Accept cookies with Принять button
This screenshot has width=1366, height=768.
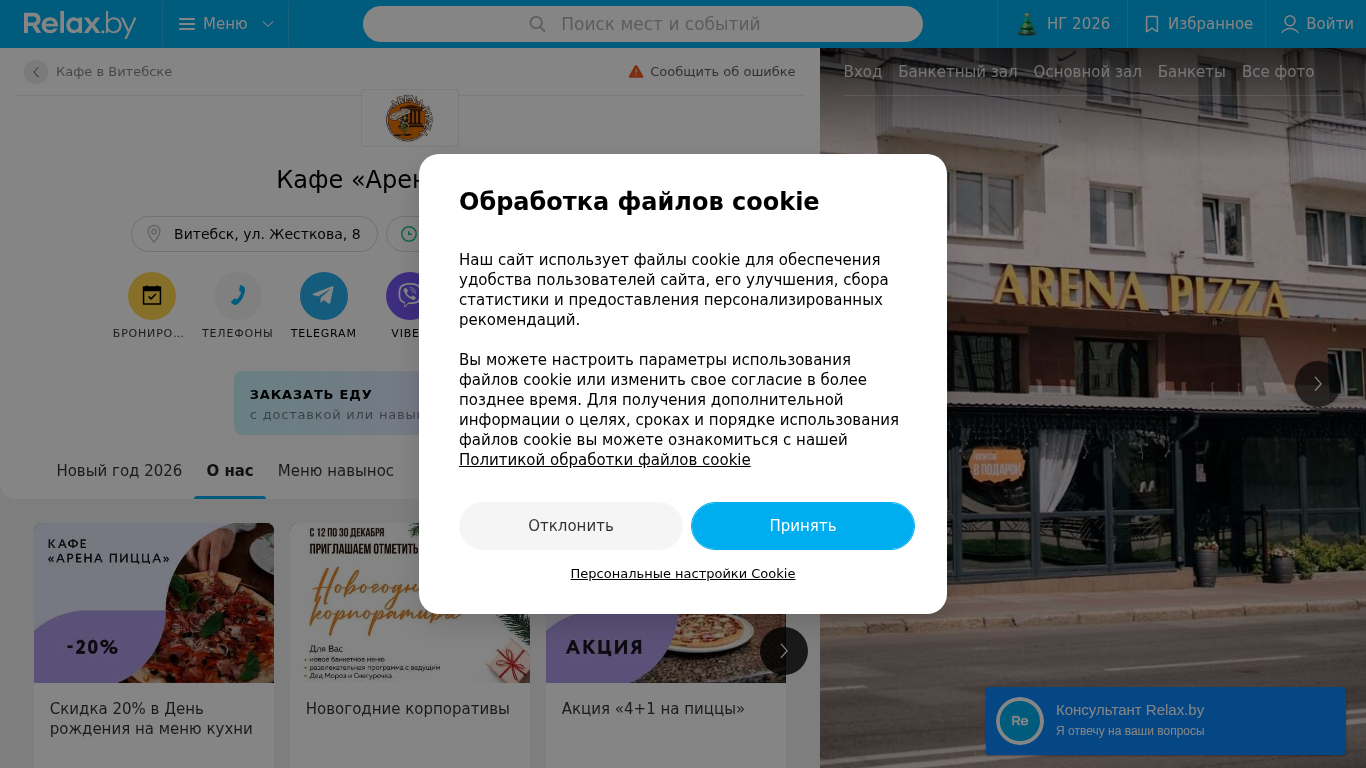point(803,526)
